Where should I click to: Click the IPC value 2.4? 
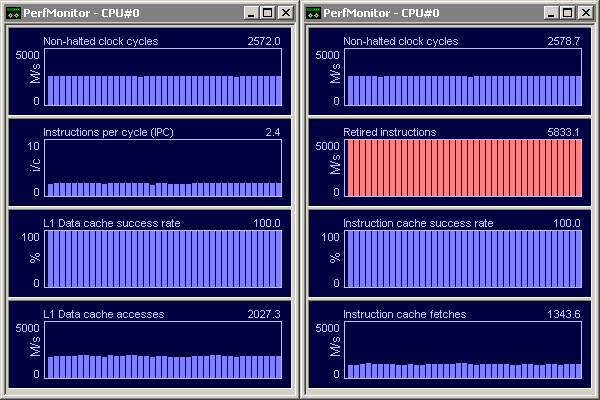coord(272,132)
